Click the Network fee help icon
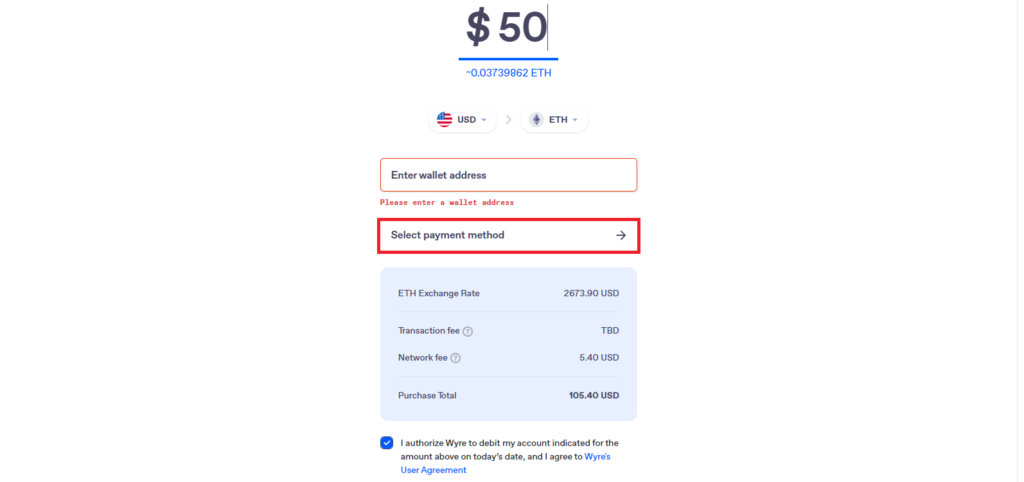The height and width of the screenshot is (482, 1024). click(x=456, y=358)
